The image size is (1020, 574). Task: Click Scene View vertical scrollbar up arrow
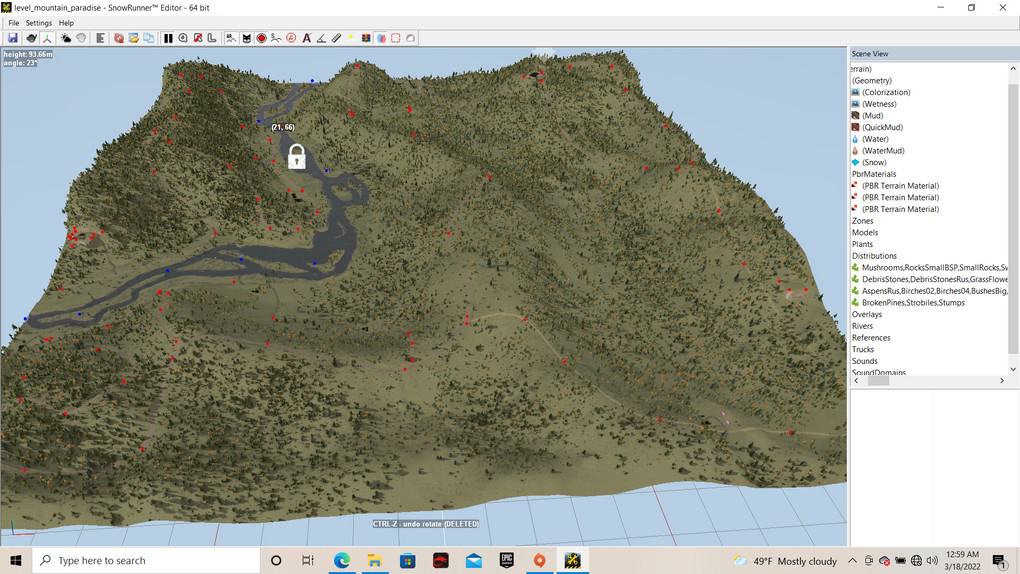[1013, 68]
